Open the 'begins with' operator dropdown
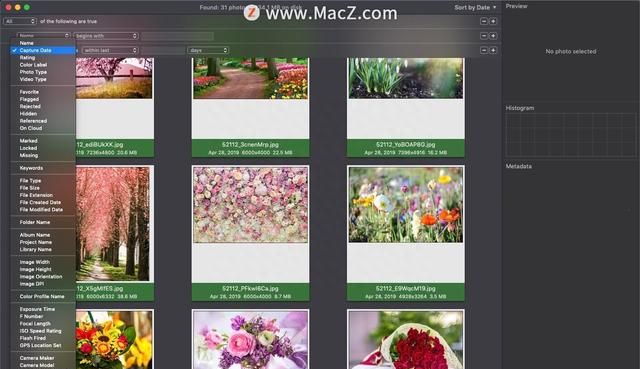Image resolution: width=640 pixels, height=369 pixels. pyautogui.click(x=106, y=36)
